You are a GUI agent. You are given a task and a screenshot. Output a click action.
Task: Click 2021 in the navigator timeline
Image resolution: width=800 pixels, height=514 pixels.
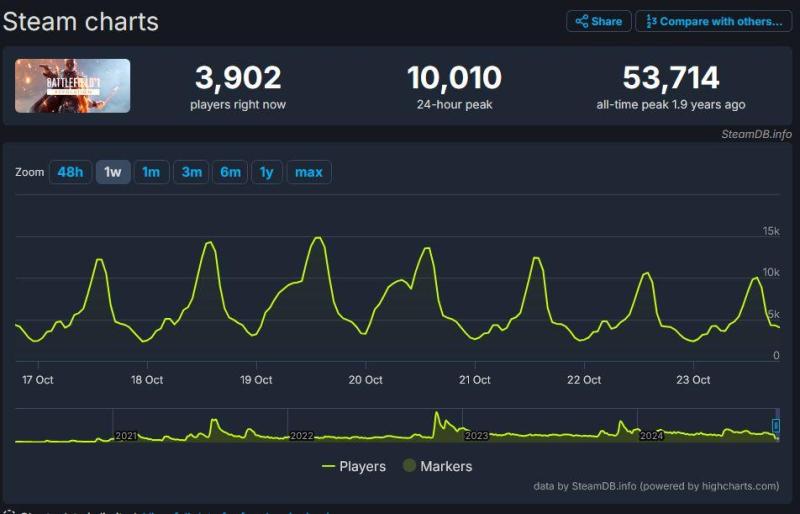pos(126,436)
